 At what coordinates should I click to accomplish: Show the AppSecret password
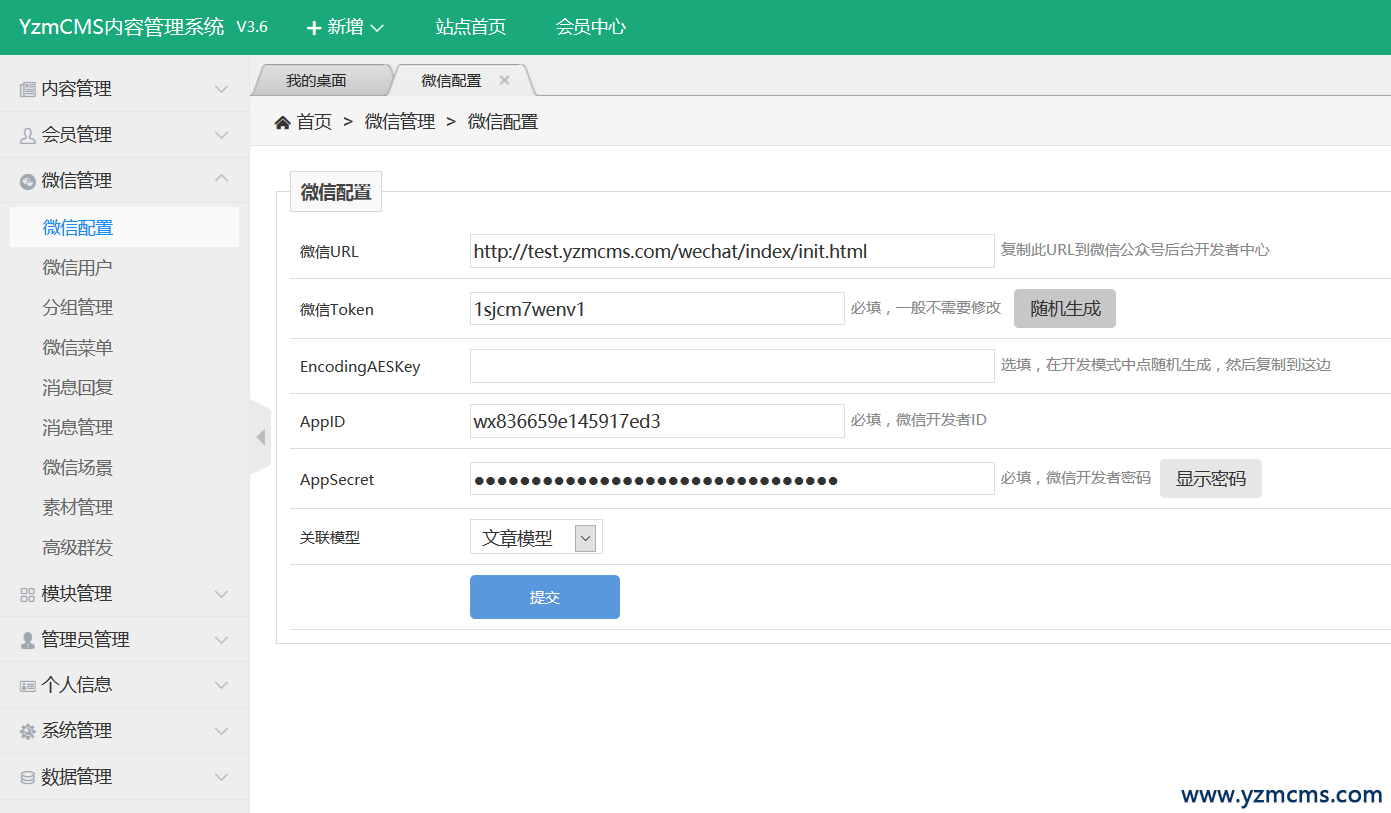click(x=1210, y=479)
